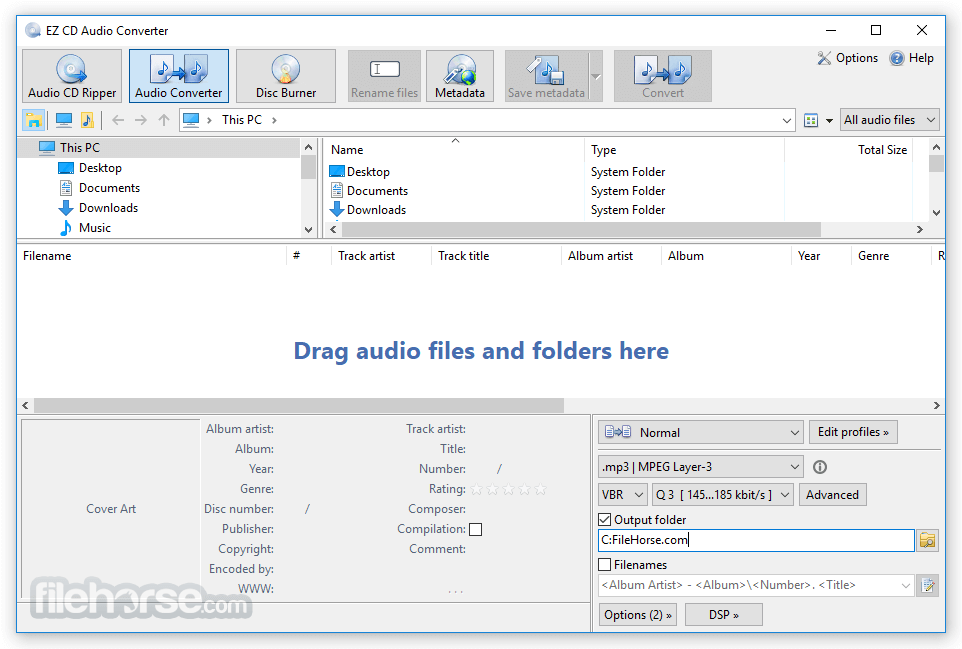Change file list view mode icon
The height and width of the screenshot is (649, 962).
pos(811,120)
